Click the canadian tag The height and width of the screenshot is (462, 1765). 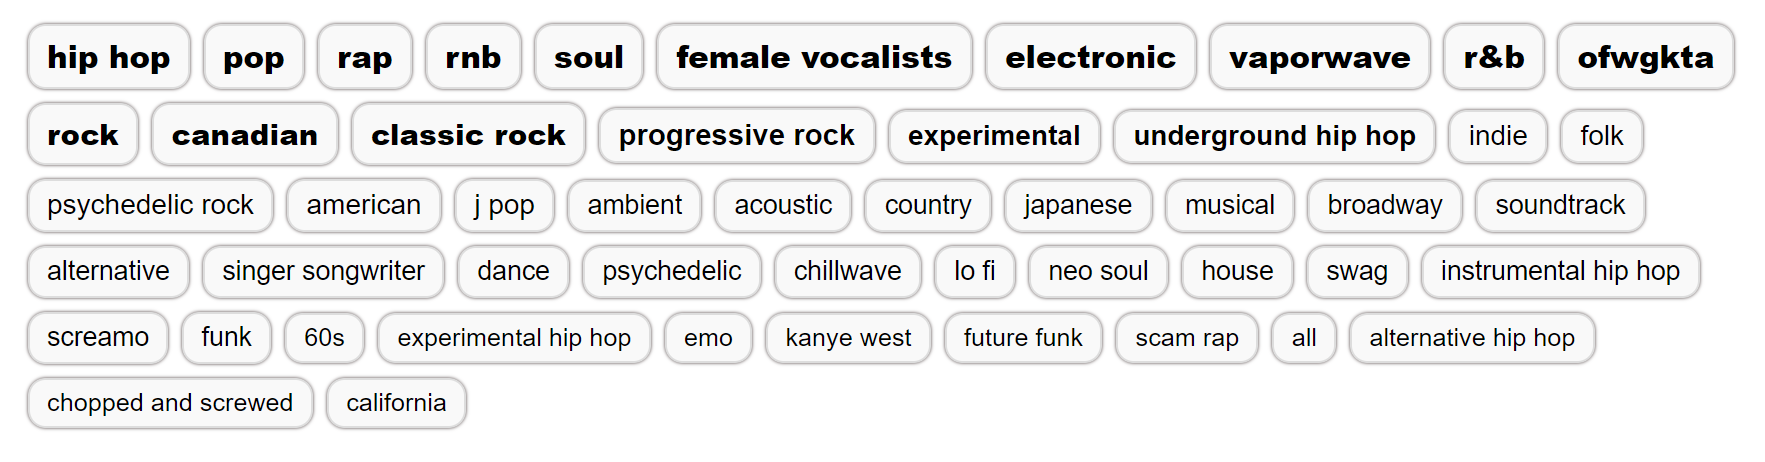pos(245,134)
